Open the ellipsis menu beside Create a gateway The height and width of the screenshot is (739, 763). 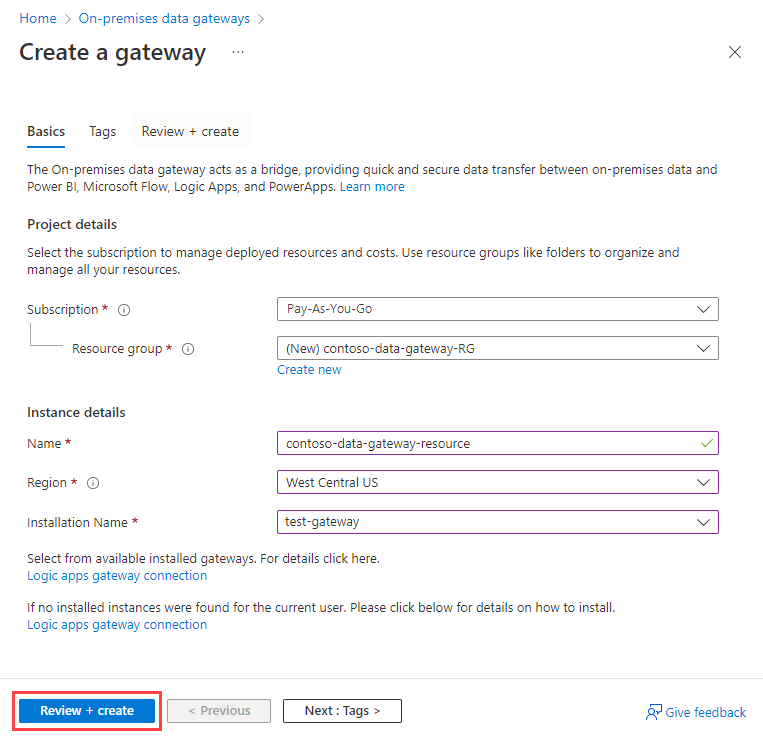coord(238,52)
